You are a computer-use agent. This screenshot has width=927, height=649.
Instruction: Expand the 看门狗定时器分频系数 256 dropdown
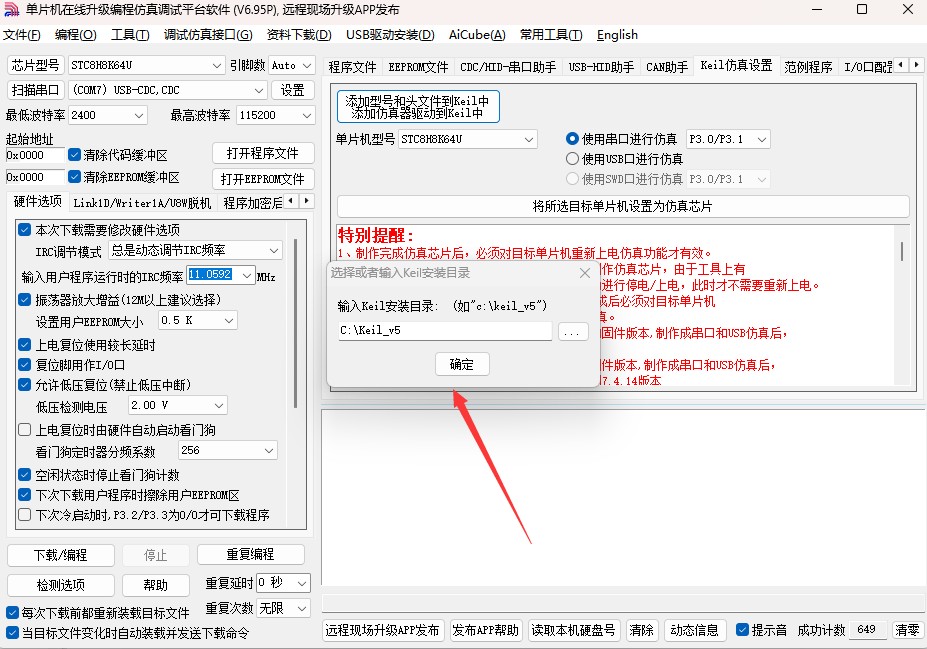click(x=269, y=450)
